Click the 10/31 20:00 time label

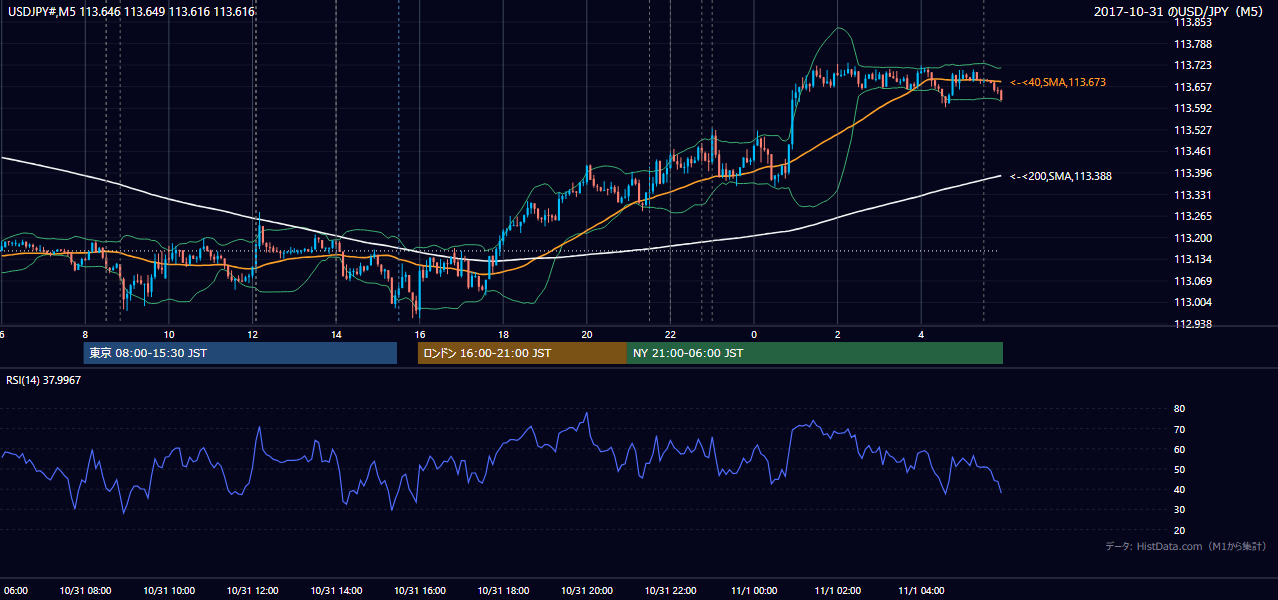(587, 591)
